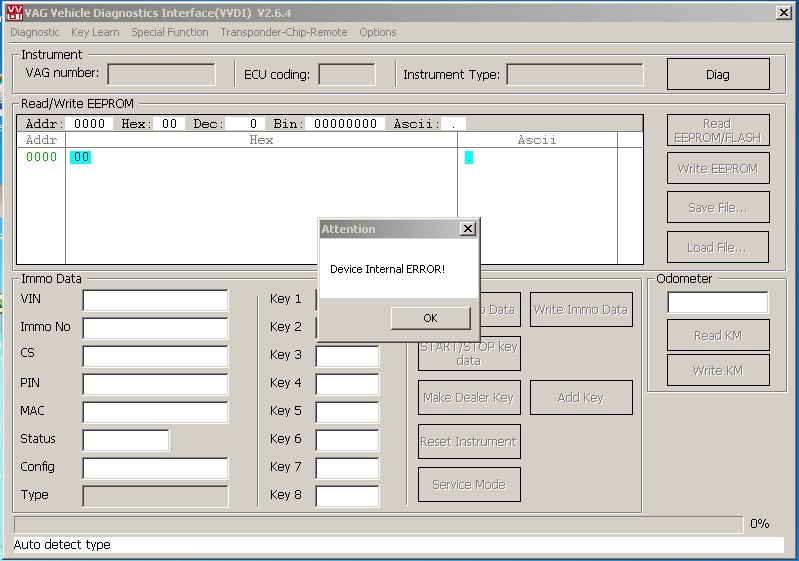Click address 0000 row in hex editor
799x561 pixels.
coord(41,157)
